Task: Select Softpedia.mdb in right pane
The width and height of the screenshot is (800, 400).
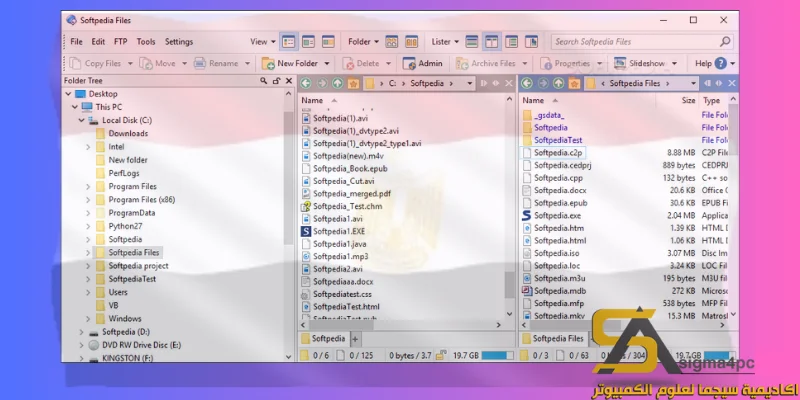Action: (x=560, y=291)
